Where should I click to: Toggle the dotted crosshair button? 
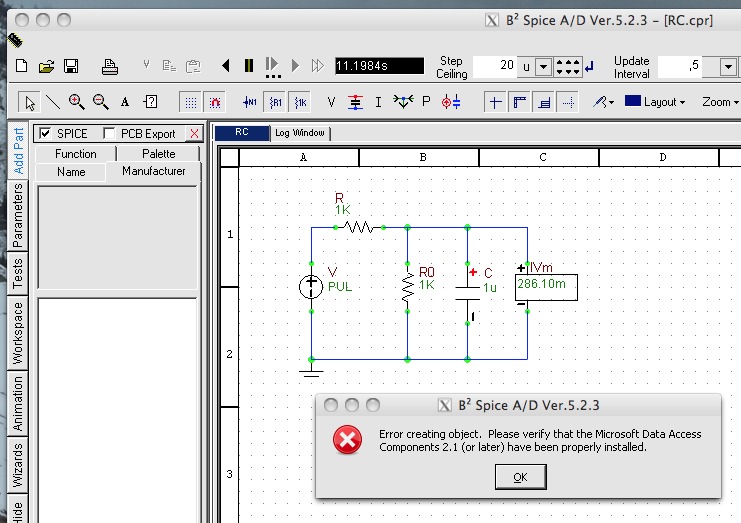(x=569, y=102)
